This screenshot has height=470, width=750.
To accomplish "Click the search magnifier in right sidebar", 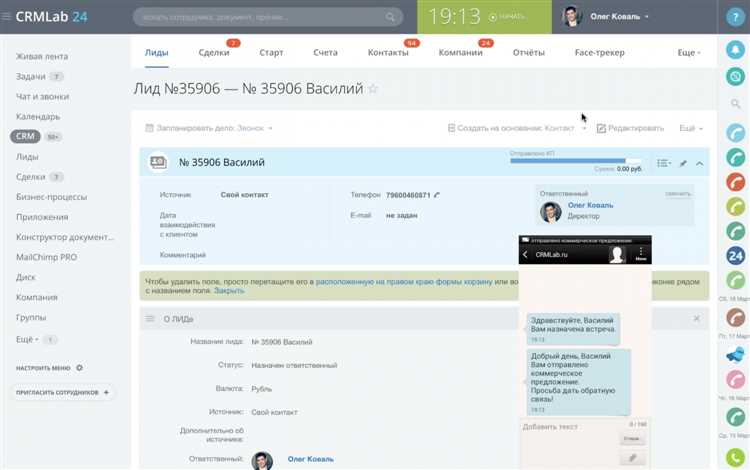I will click(x=735, y=103).
